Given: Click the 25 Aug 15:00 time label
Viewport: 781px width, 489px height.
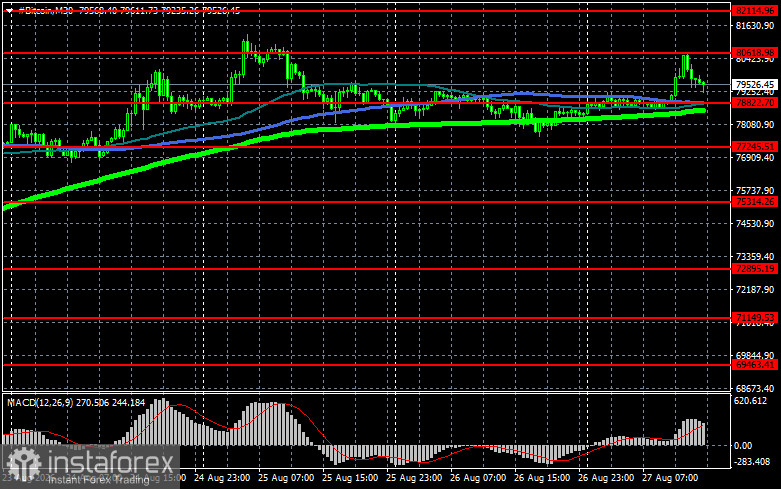Looking at the screenshot, I should pos(350,478).
